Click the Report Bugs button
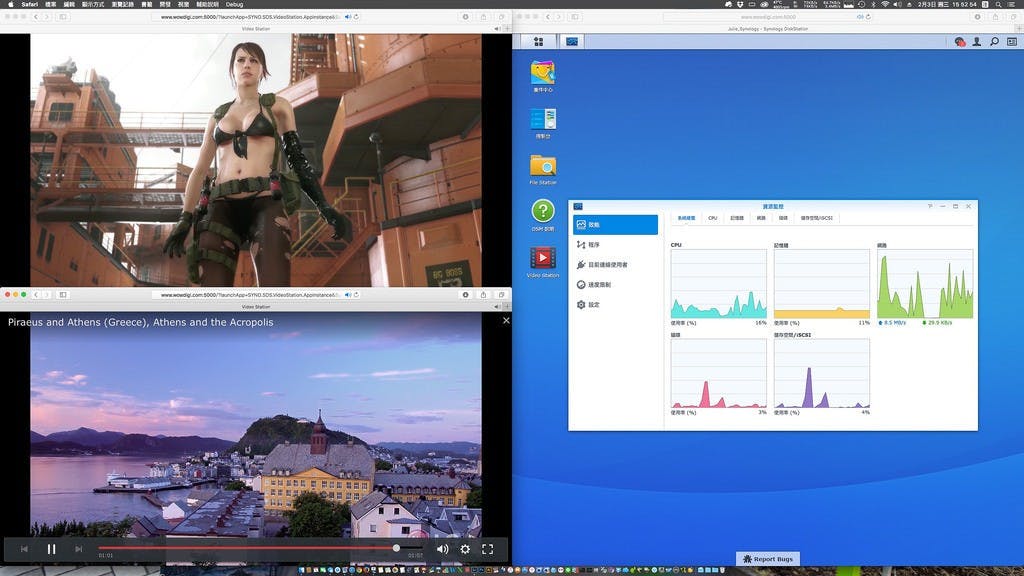Viewport: 1024px width, 576px height. [x=768, y=559]
